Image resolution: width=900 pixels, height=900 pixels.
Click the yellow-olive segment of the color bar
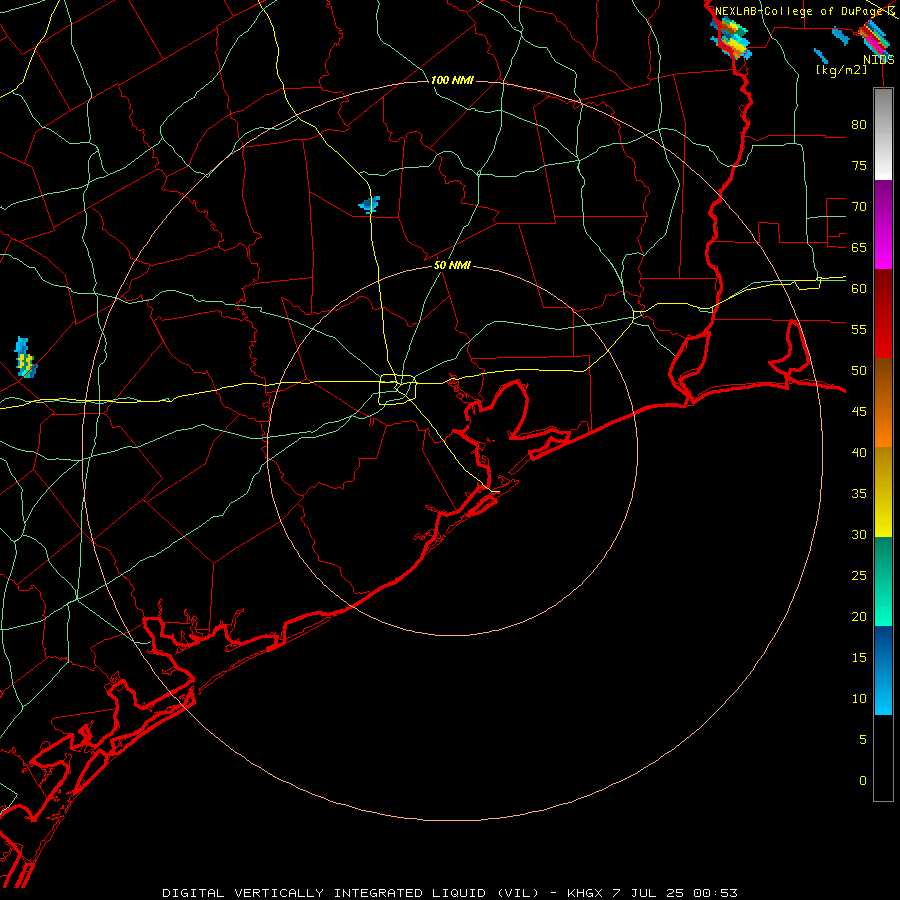pyautogui.click(x=883, y=492)
